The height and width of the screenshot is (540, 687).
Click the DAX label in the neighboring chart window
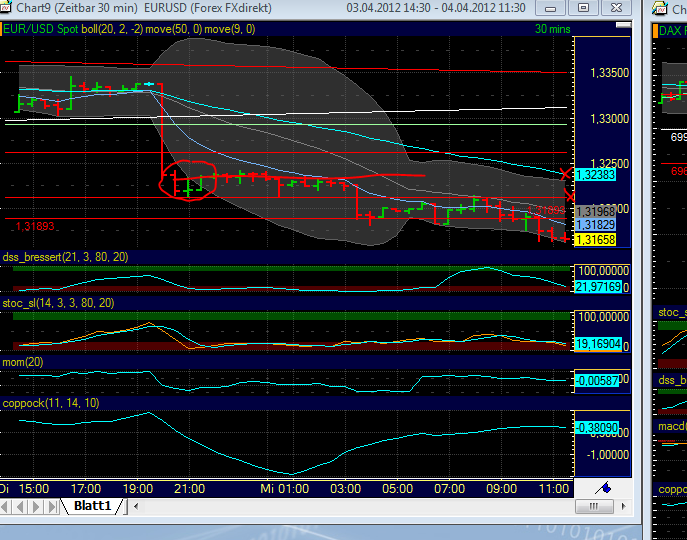(x=673, y=31)
